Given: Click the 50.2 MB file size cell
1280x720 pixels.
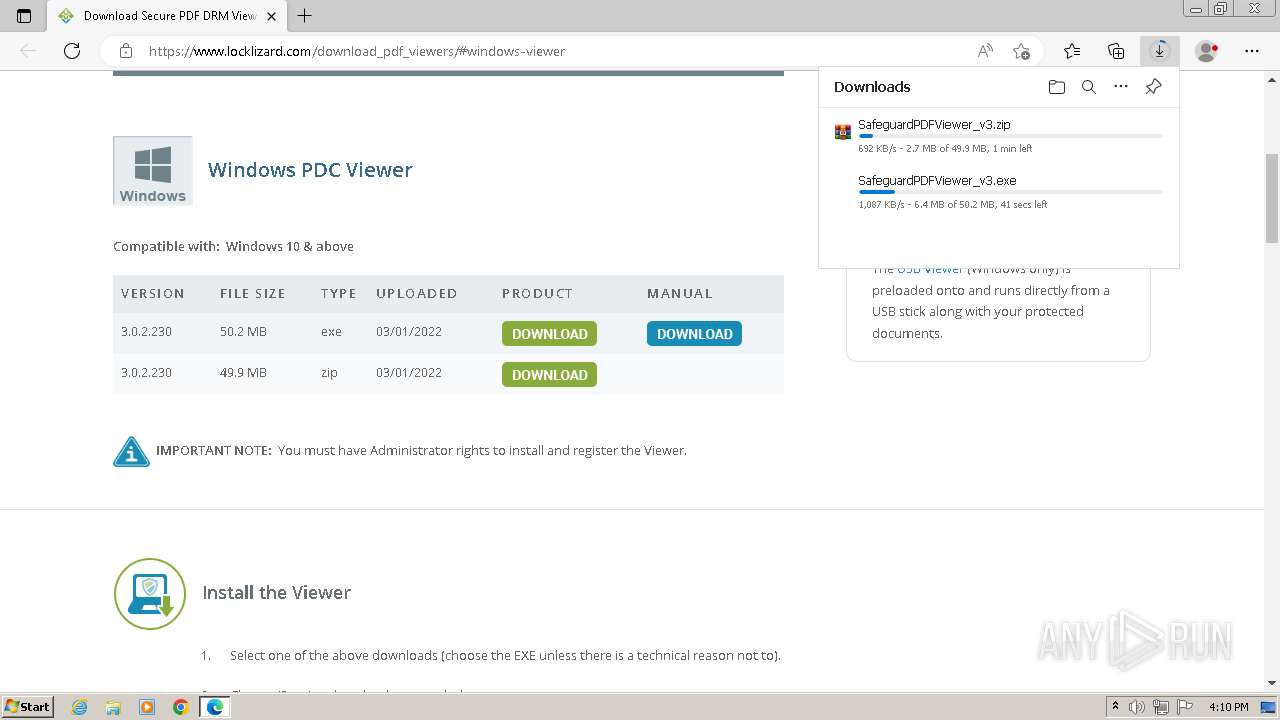Looking at the screenshot, I should coord(243,332).
